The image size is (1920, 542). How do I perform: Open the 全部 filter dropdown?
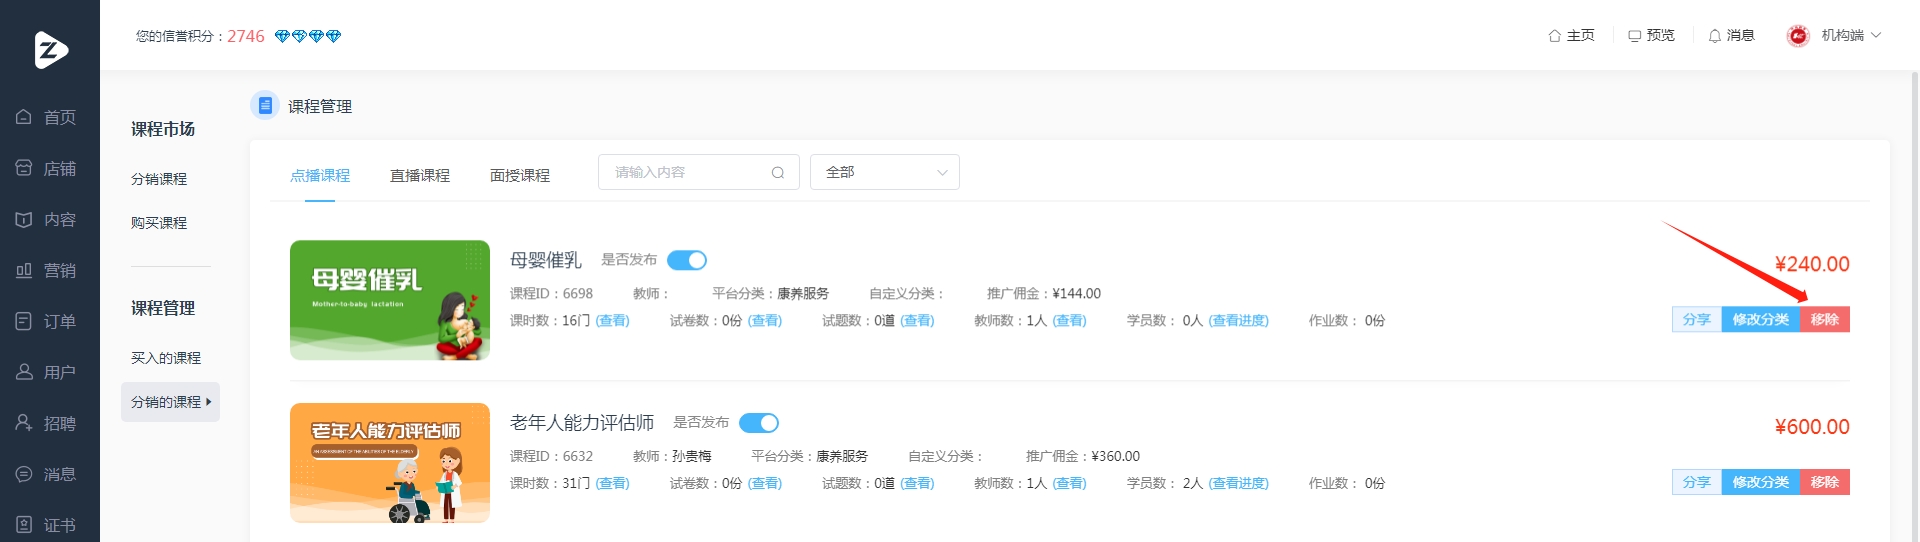885,172
